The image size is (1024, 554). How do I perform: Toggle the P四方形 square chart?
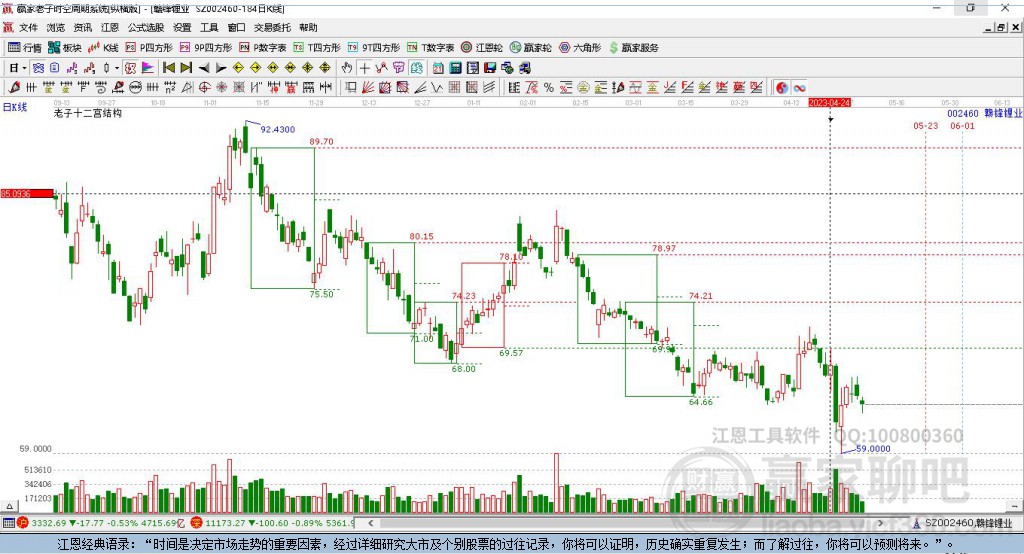coord(149,48)
